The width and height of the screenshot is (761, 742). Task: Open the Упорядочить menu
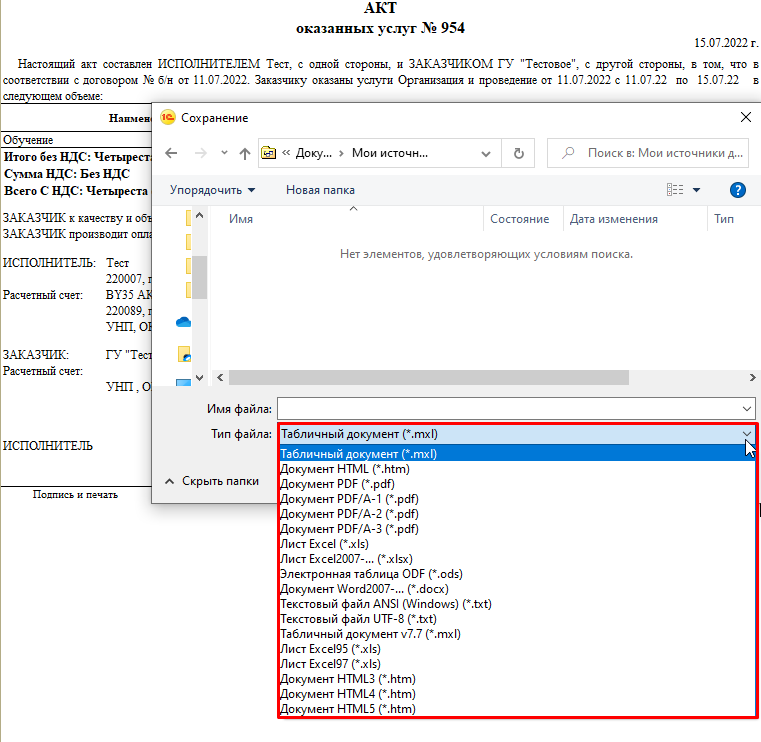coord(212,190)
